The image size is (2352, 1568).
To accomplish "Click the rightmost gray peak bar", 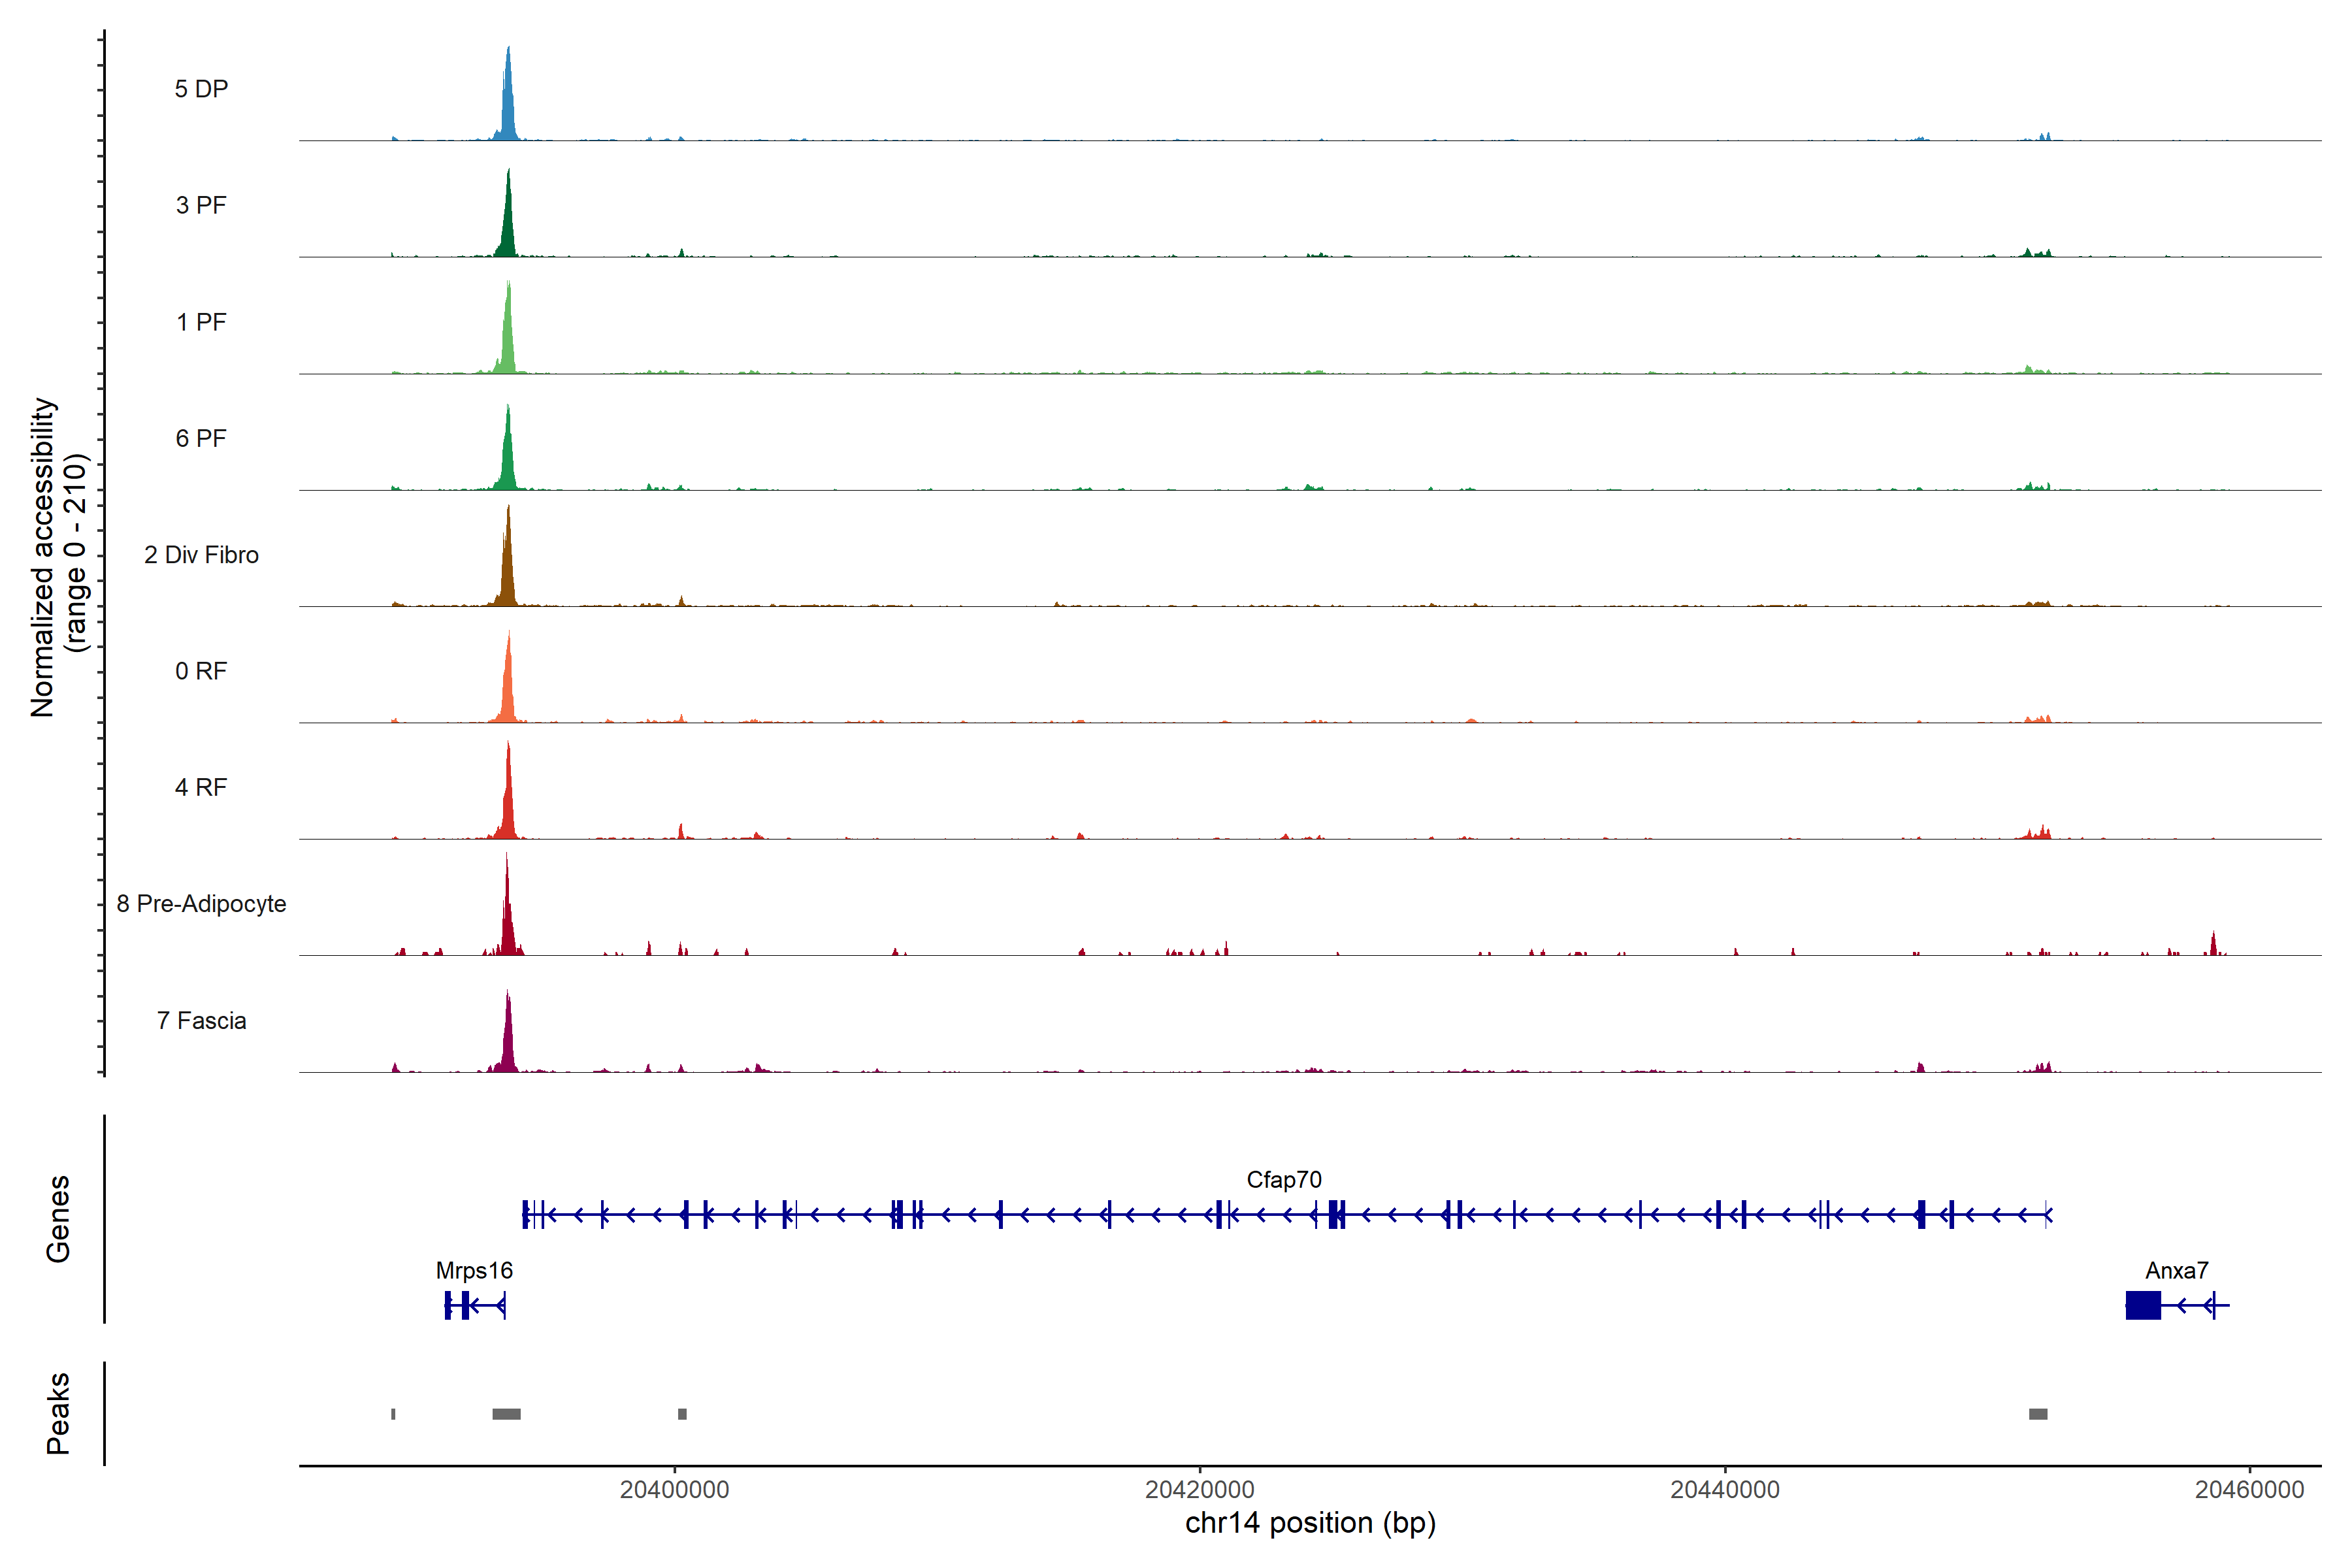I will click(2037, 1414).
